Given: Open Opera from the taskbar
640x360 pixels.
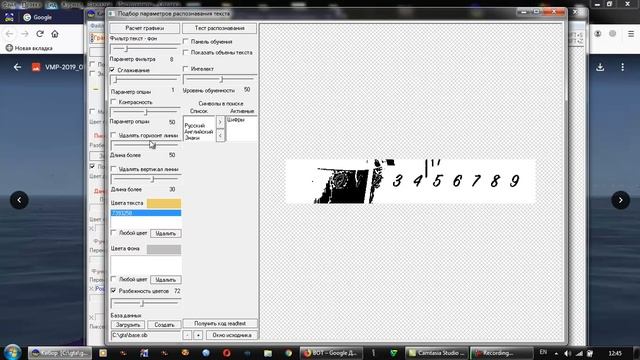Looking at the screenshot, I should [227, 353].
